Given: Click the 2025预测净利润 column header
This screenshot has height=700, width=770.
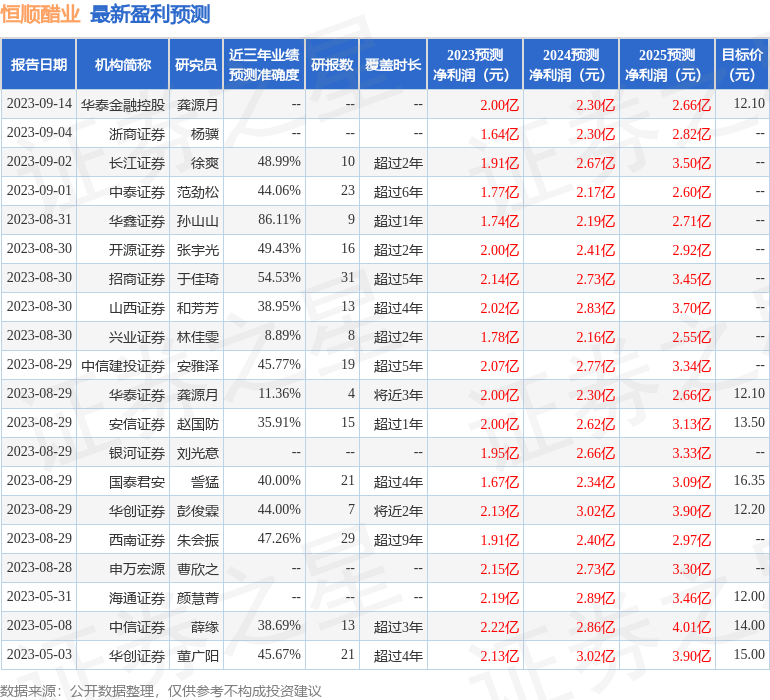Looking at the screenshot, I should click(667, 64).
